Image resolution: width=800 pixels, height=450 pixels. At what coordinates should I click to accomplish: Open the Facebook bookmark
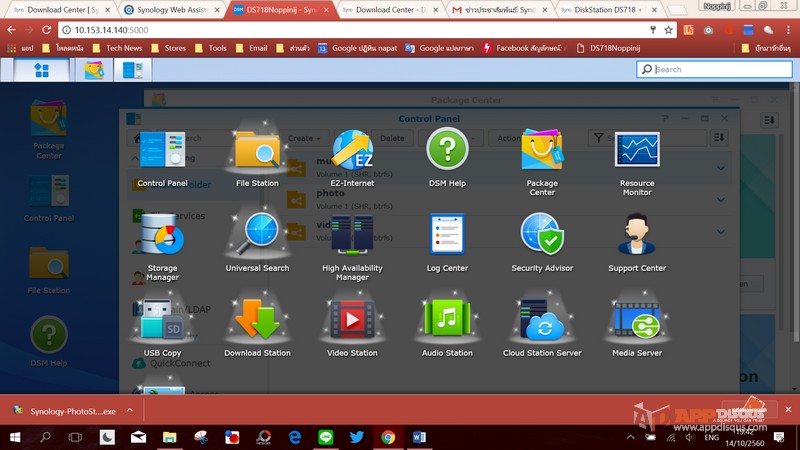(x=526, y=48)
